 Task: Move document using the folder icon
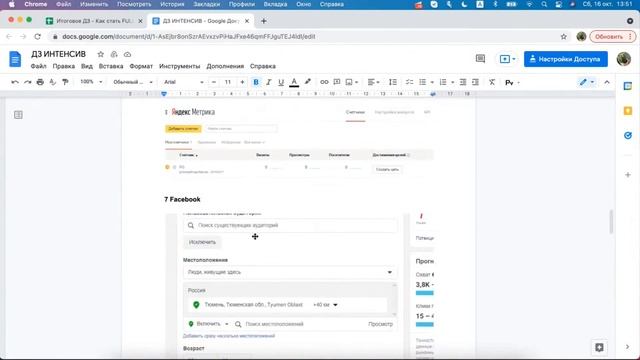(114, 54)
